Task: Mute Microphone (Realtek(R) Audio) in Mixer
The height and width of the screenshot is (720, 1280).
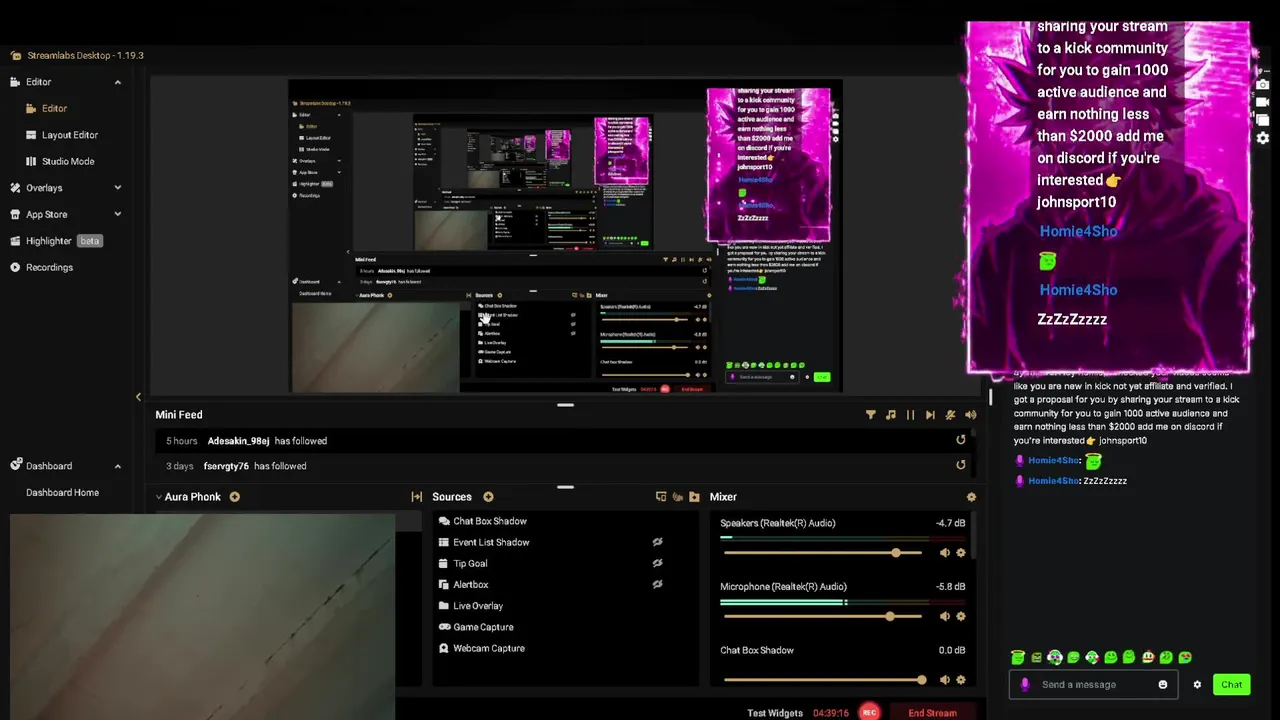Action: point(944,617)
